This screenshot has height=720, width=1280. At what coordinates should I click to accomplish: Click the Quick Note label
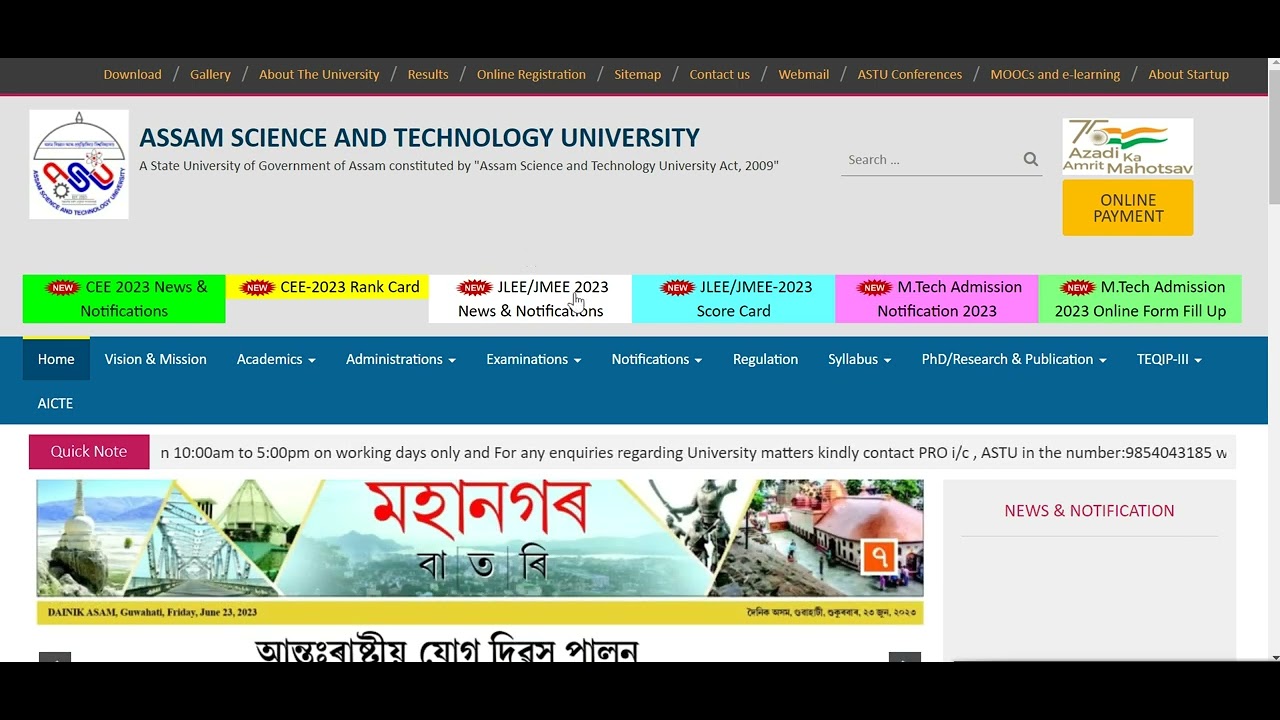pyautogui.click(x=89, y=452)
